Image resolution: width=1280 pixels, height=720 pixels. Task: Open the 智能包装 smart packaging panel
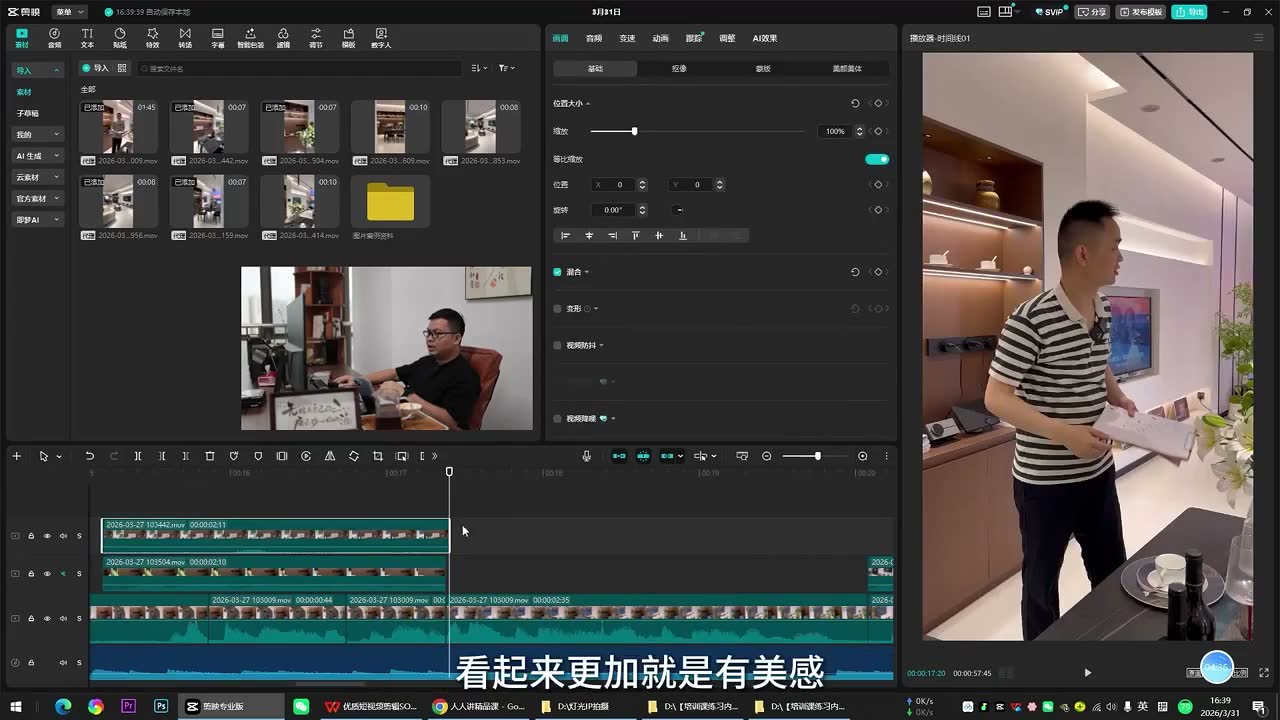tap(250, 38)
